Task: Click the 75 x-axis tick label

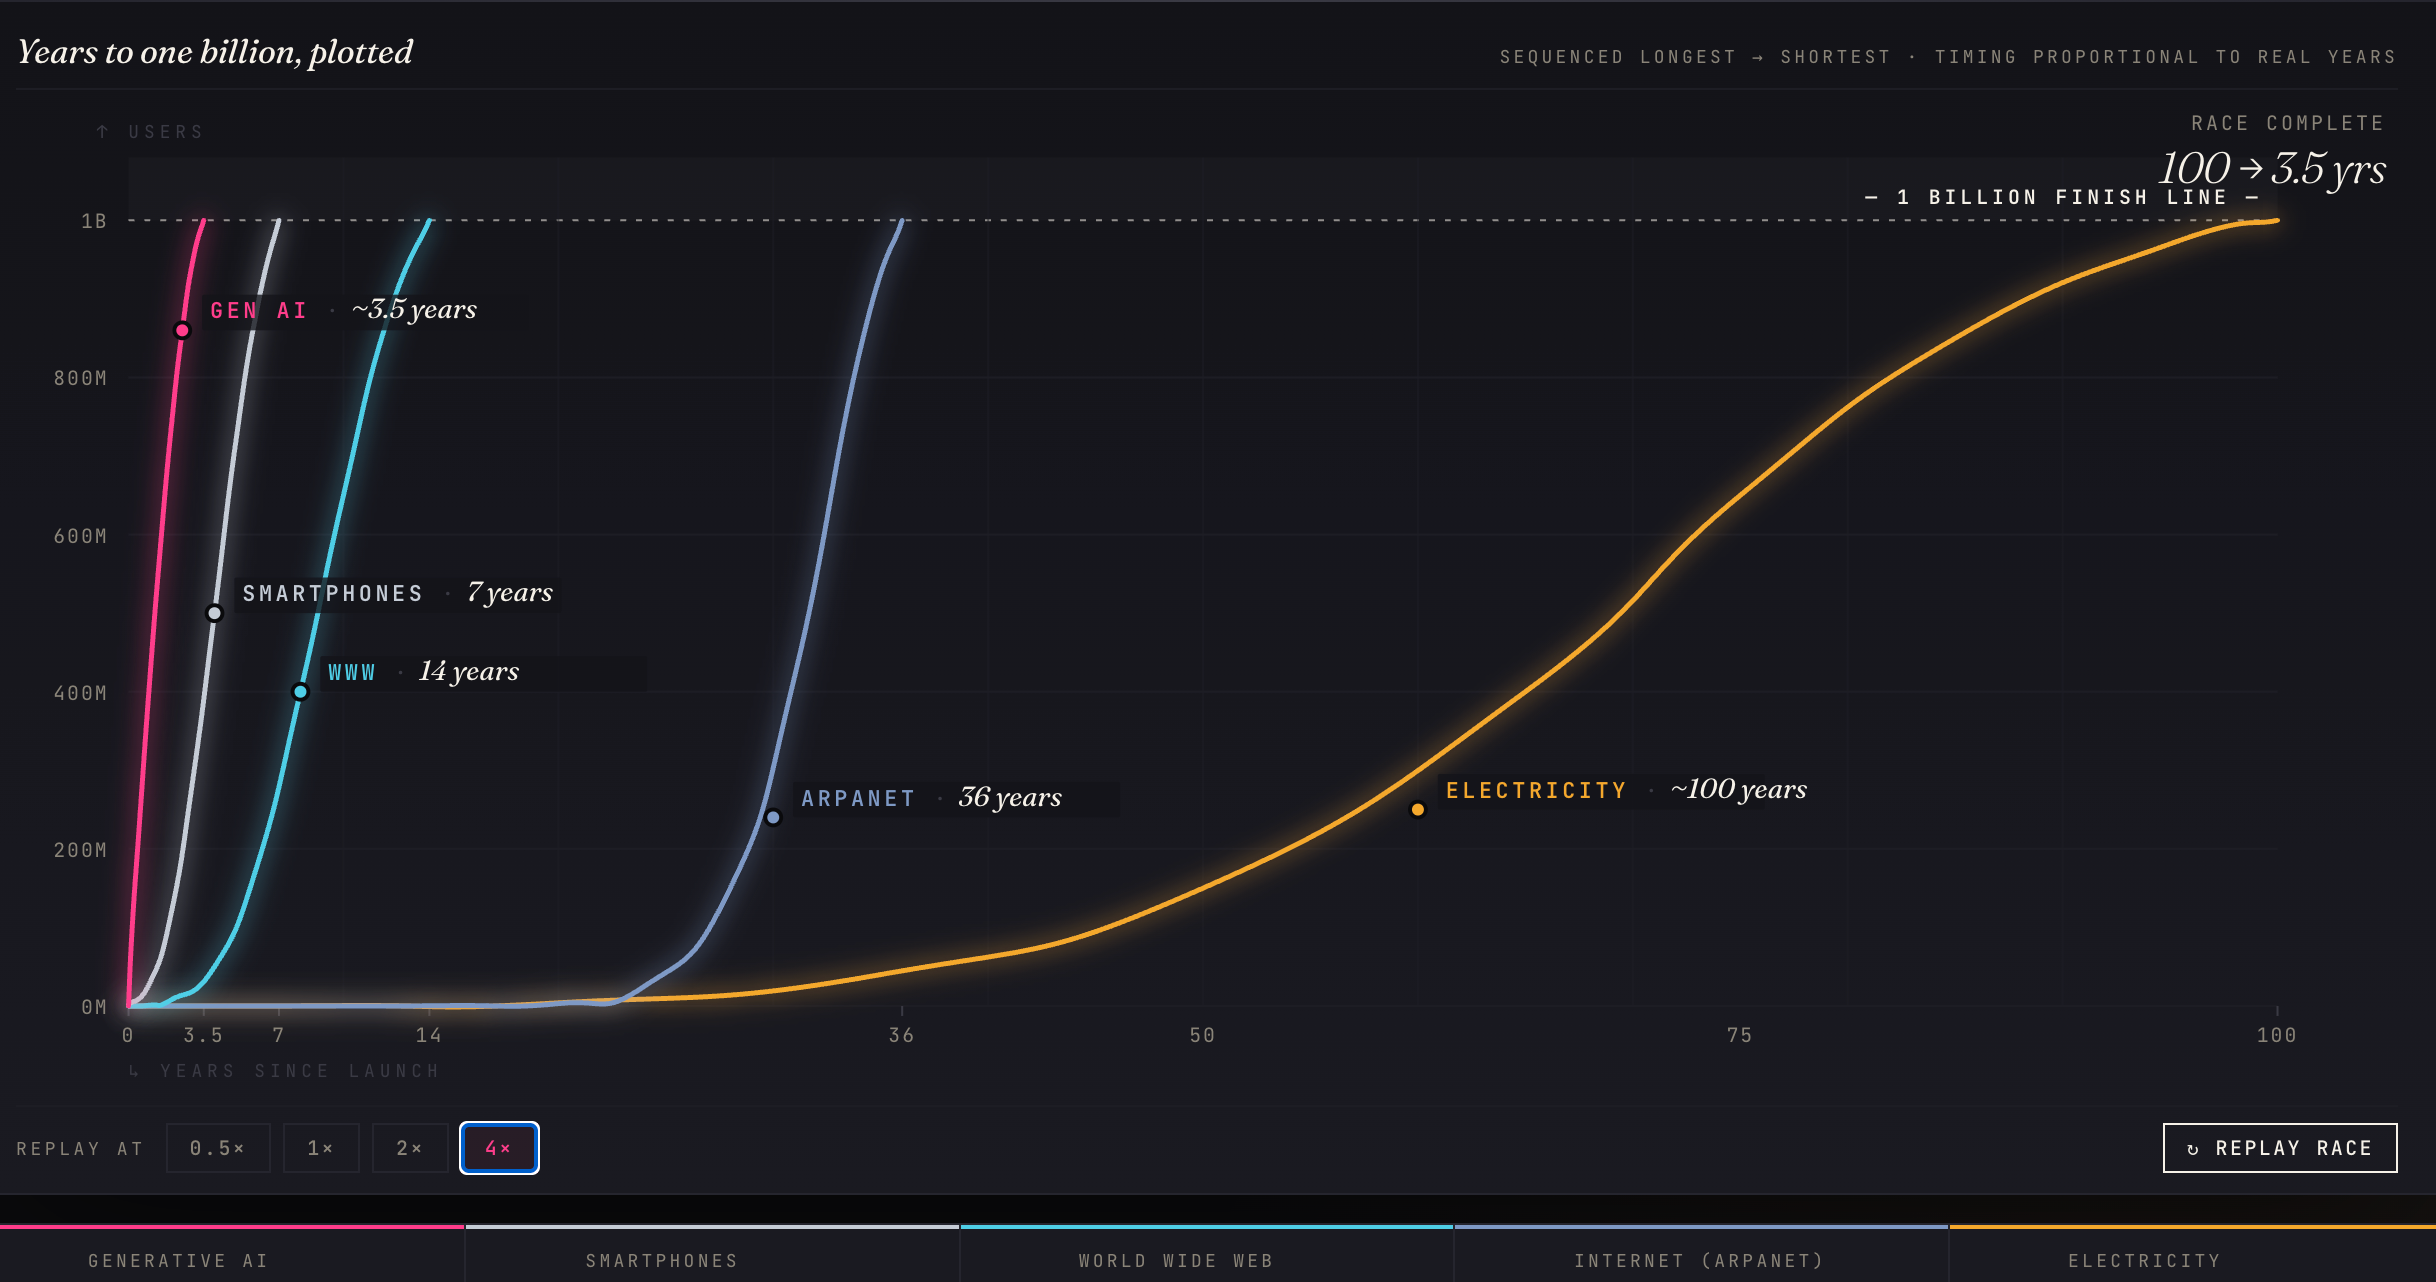Action: (x=1740, y=1035)
